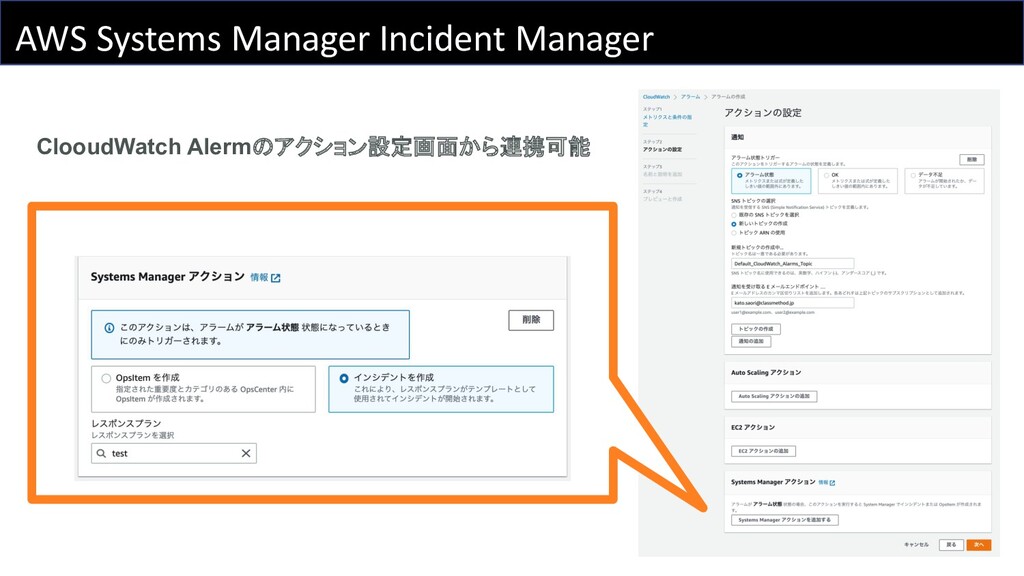The height and width of the screenshot is (576, 1024).
Task: Select the インシデントを作成 radio option
Action: coord(344,378)
